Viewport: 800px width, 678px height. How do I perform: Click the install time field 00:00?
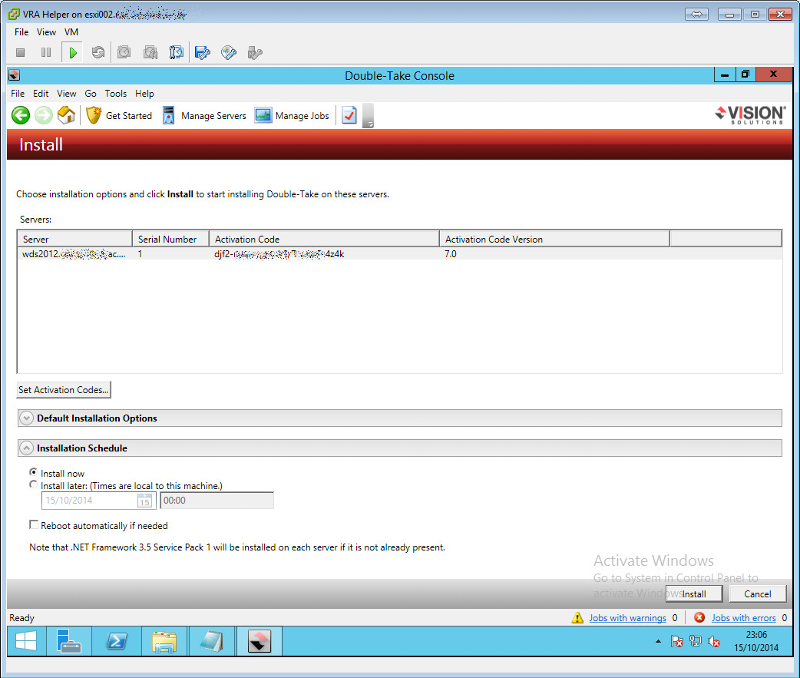click(217, 500)
